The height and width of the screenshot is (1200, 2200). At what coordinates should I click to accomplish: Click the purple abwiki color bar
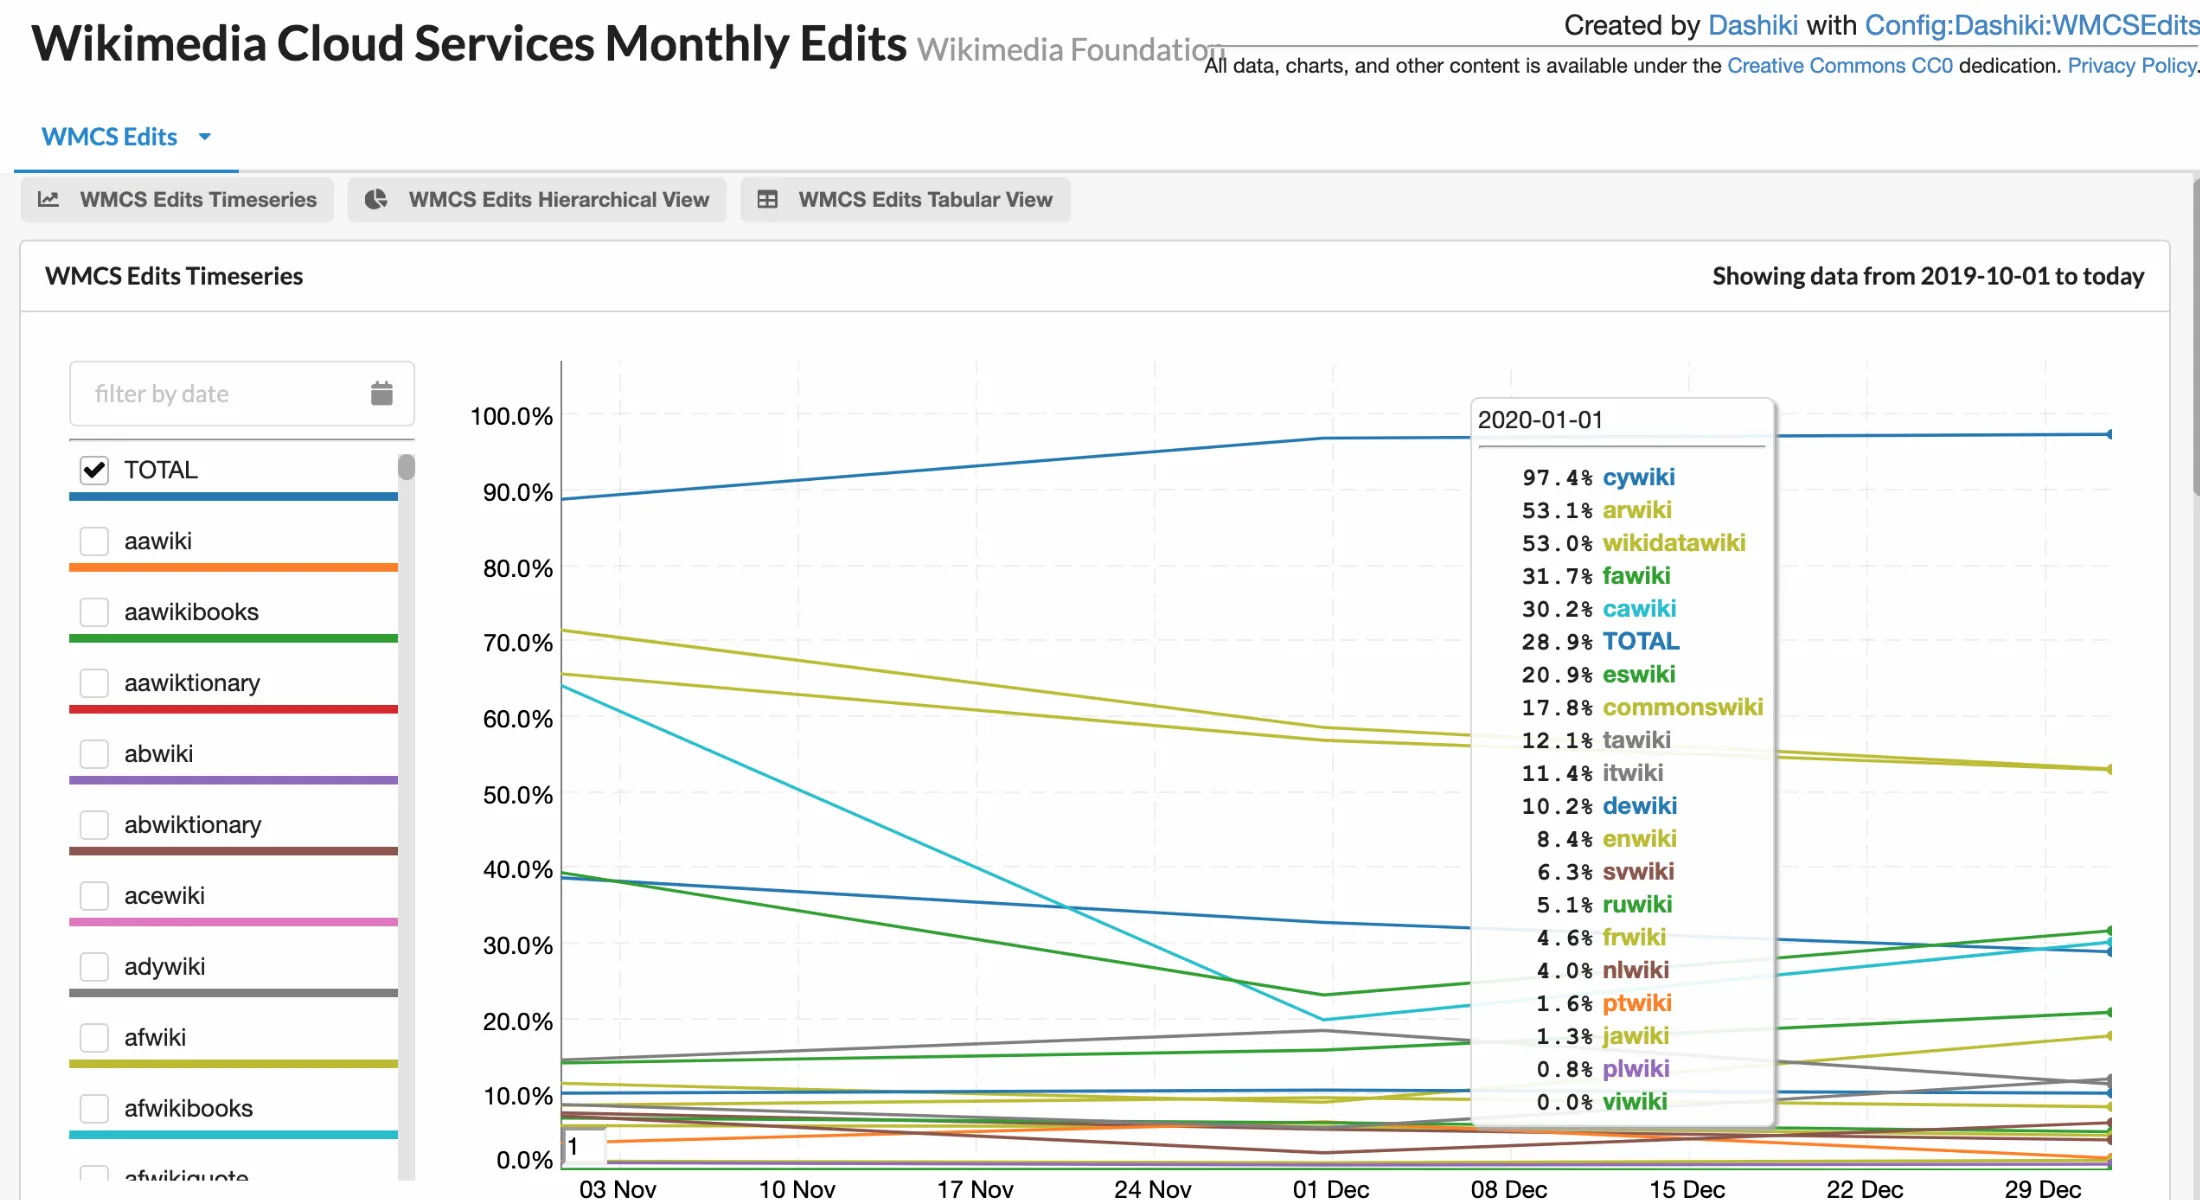click(x=233, y=780)
